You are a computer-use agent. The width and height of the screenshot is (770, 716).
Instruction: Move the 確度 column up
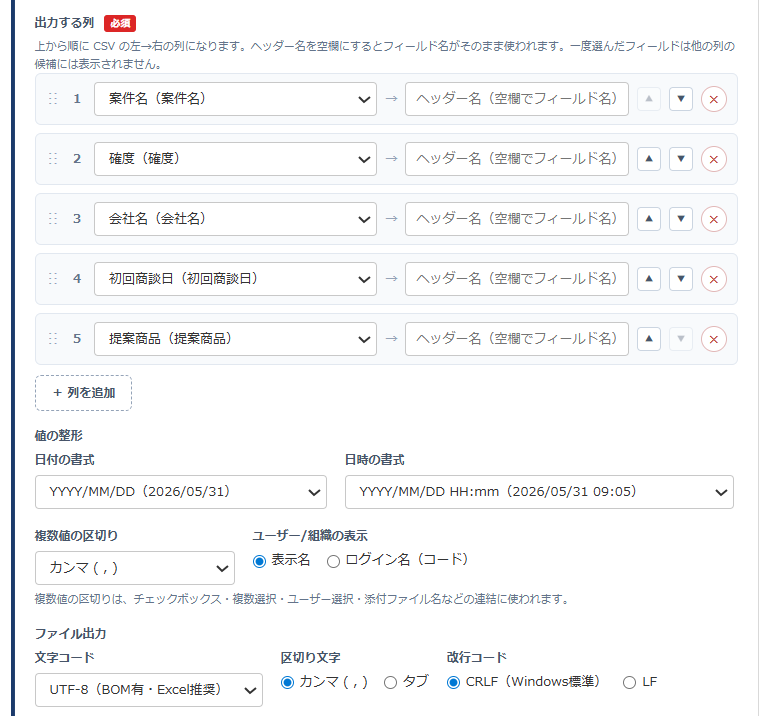[649, 159]
